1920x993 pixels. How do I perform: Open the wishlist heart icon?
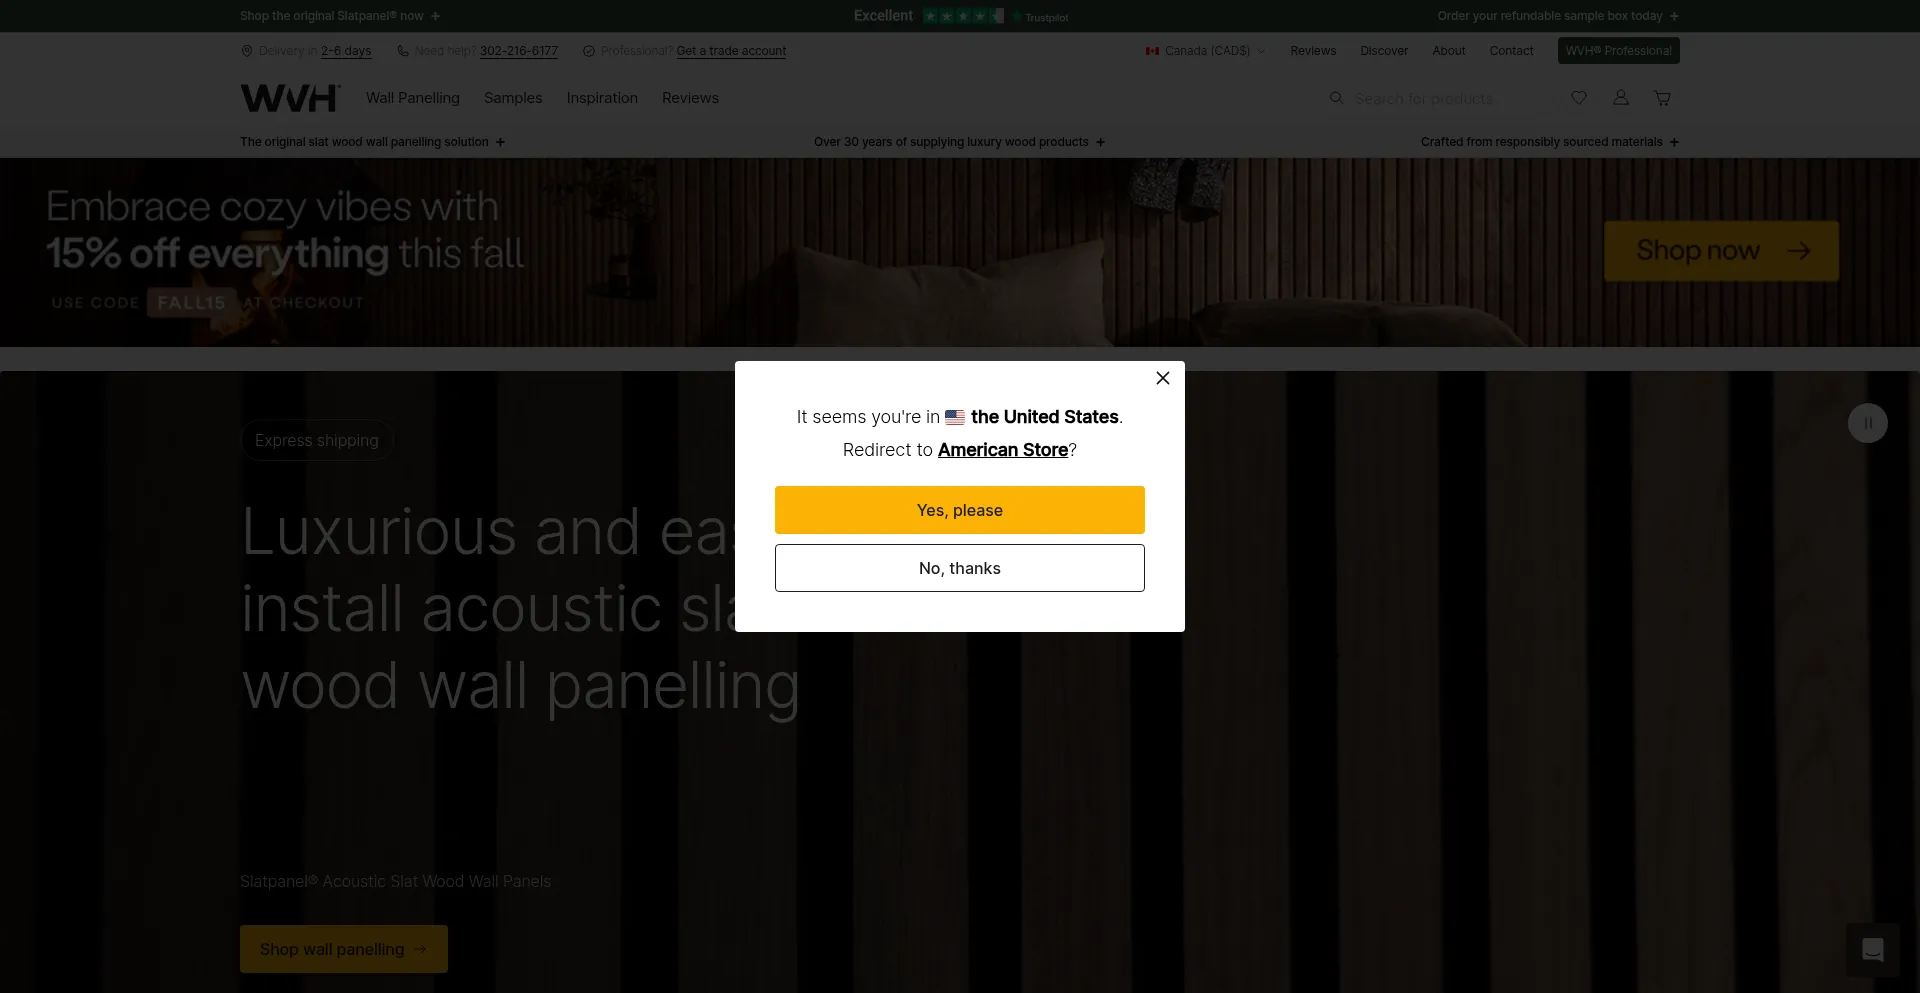pyautogui.click(x=1579, y=98)
